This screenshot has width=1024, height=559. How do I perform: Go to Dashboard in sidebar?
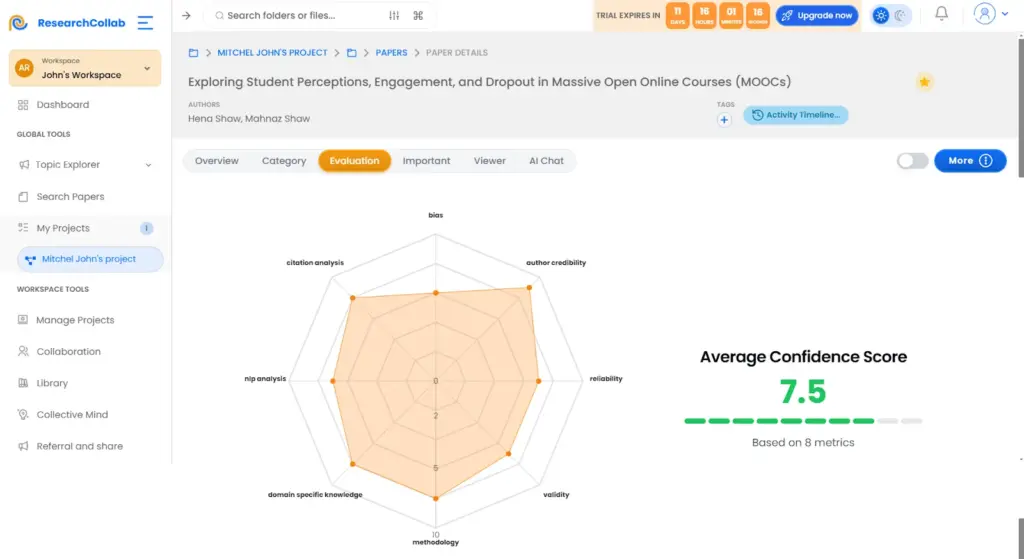tap(63, 104)
